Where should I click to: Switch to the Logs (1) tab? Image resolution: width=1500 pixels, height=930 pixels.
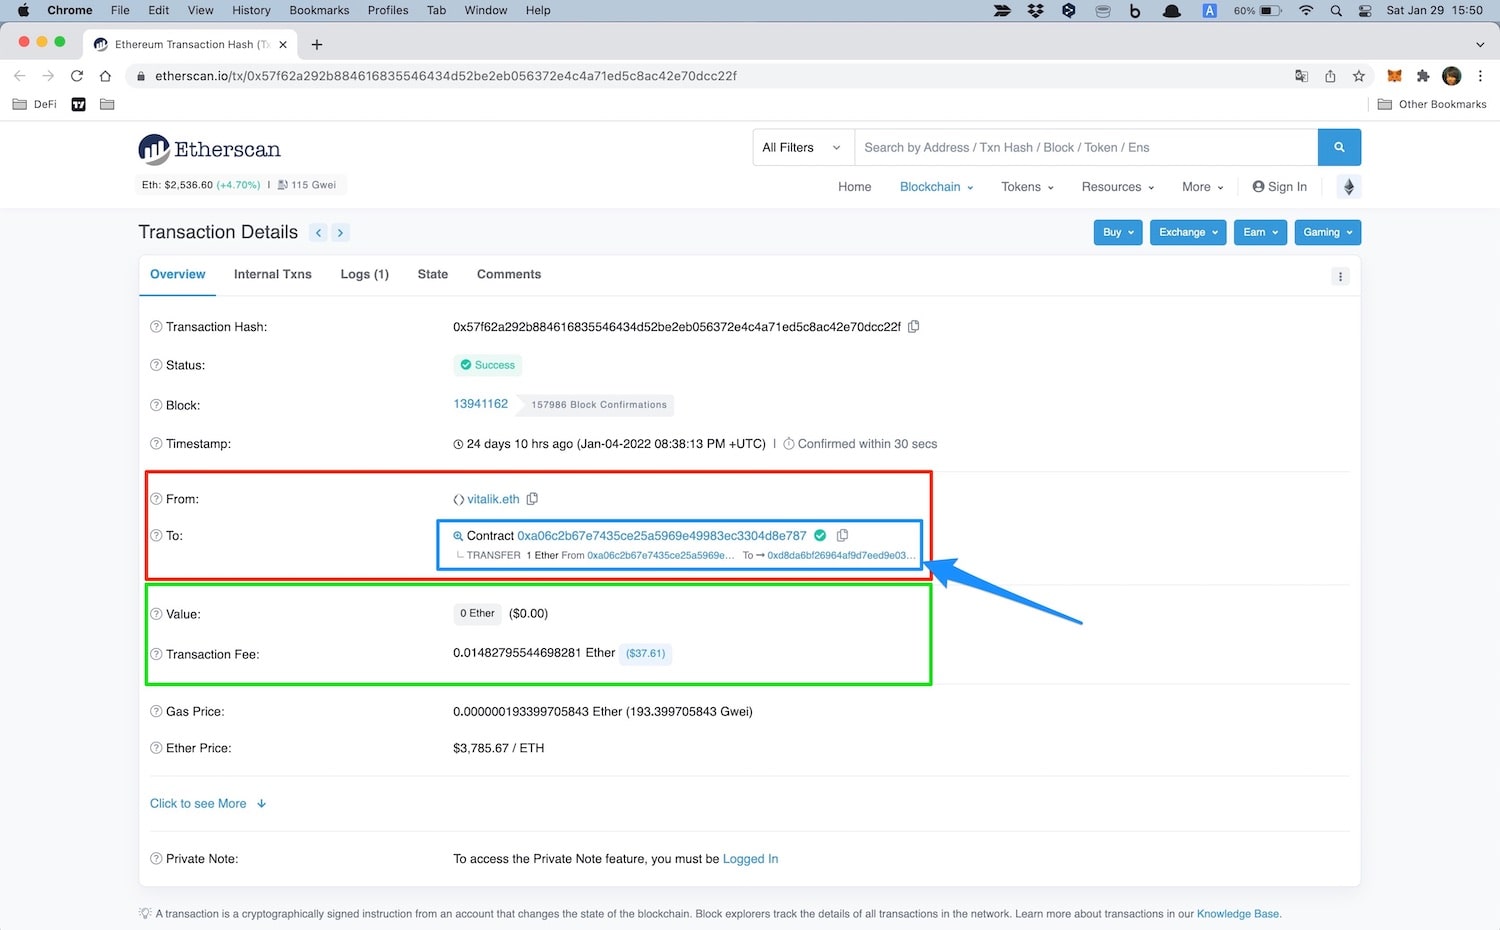[364, 274]
